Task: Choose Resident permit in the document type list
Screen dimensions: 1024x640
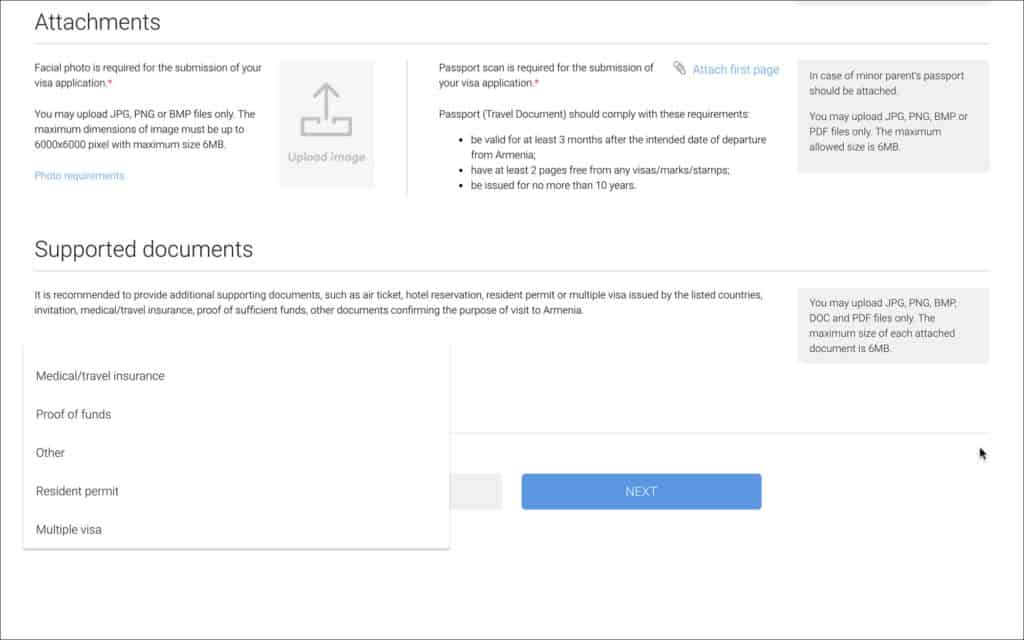Action: pyautogui.click(x=236, y=491)
